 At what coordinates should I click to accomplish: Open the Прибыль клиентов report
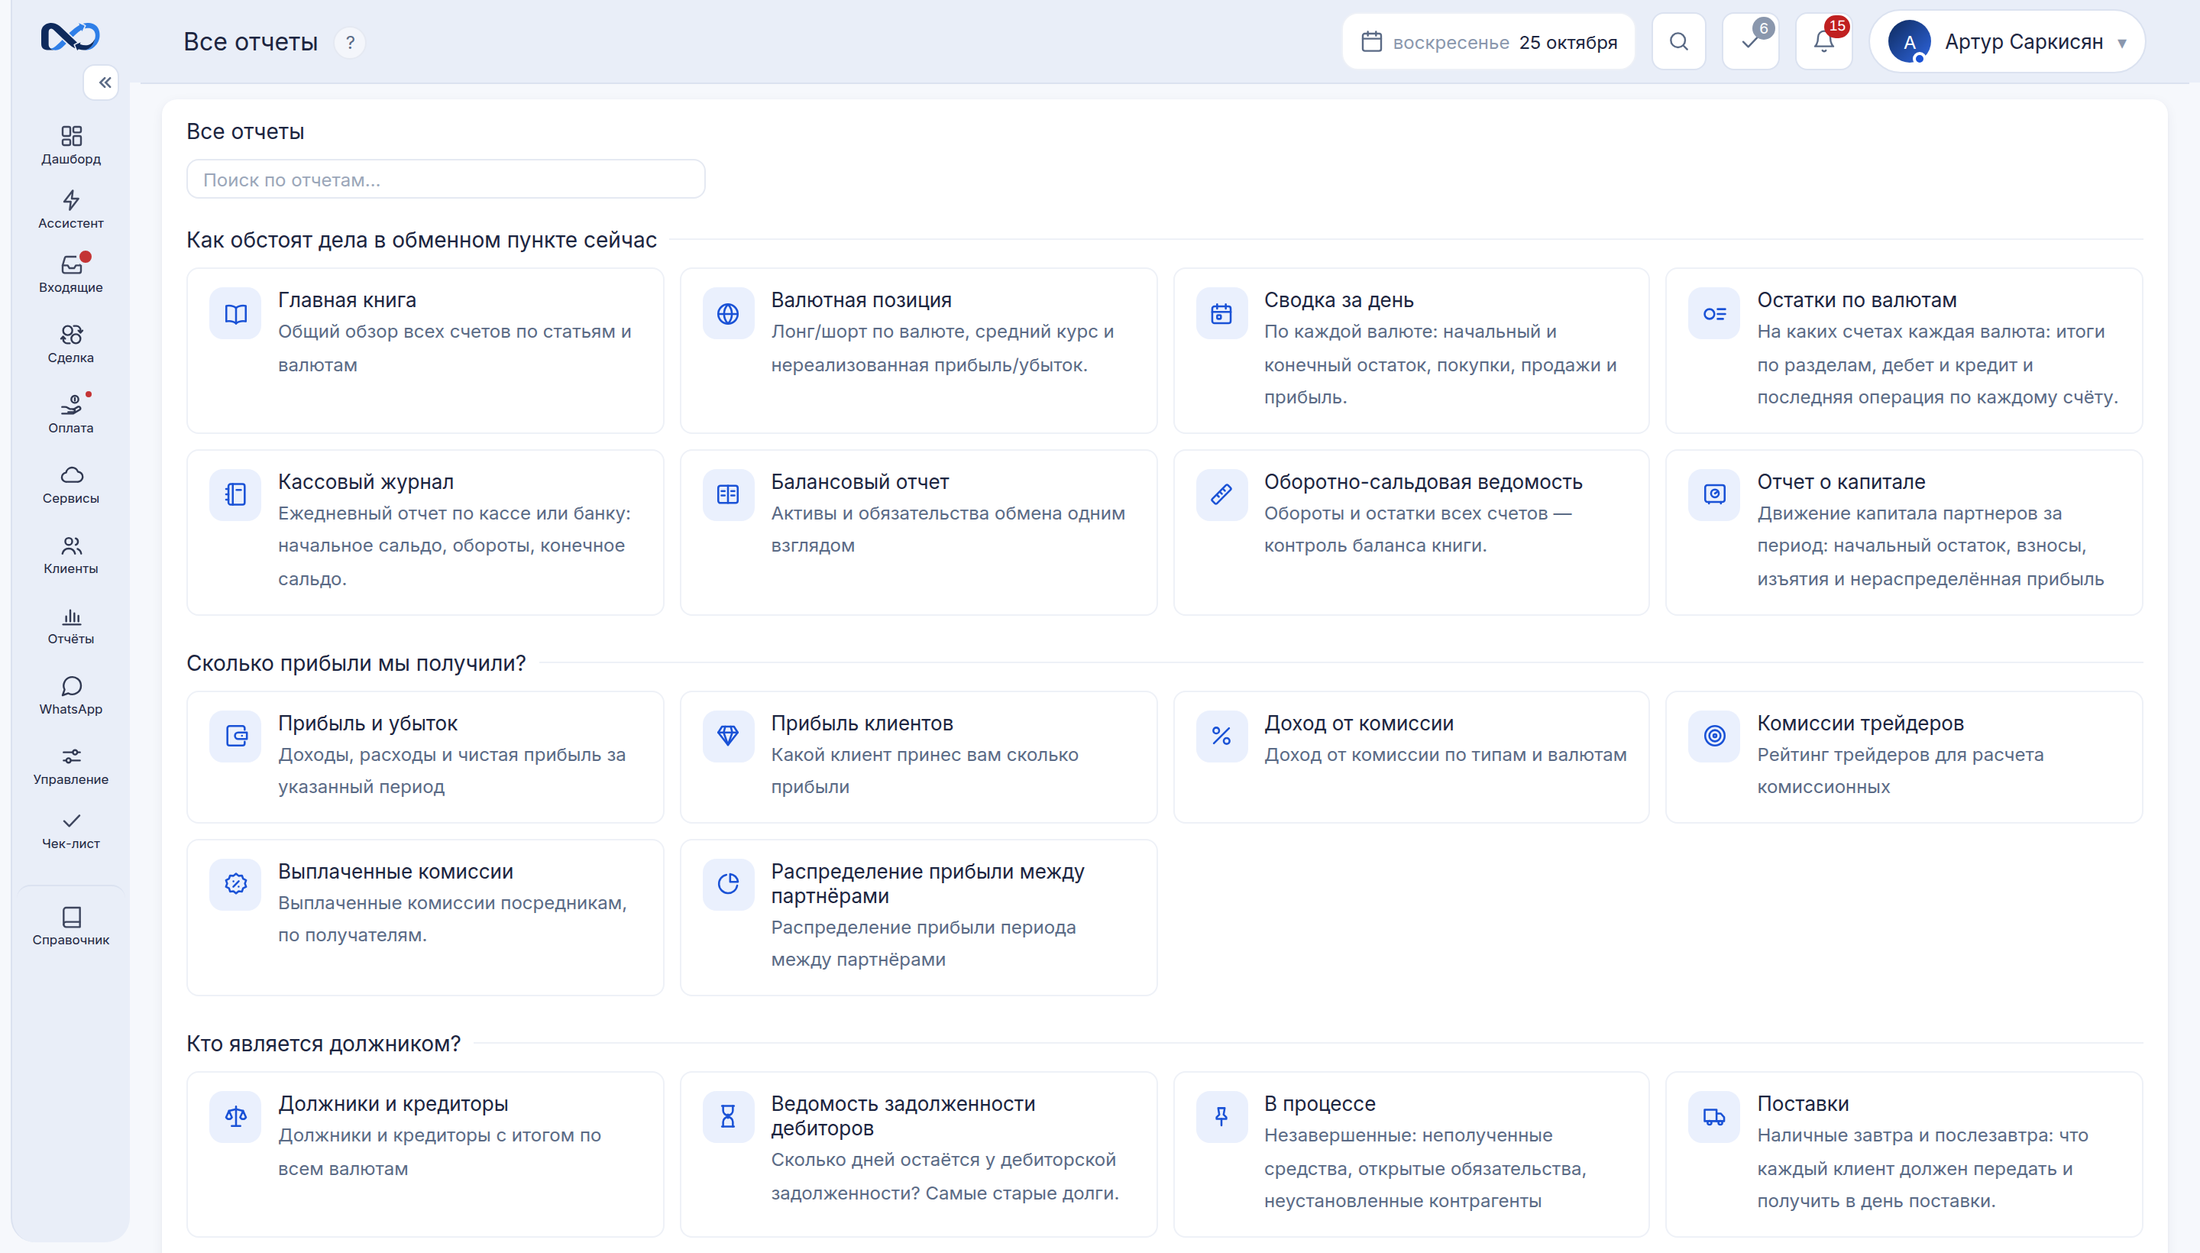(918, 757)
